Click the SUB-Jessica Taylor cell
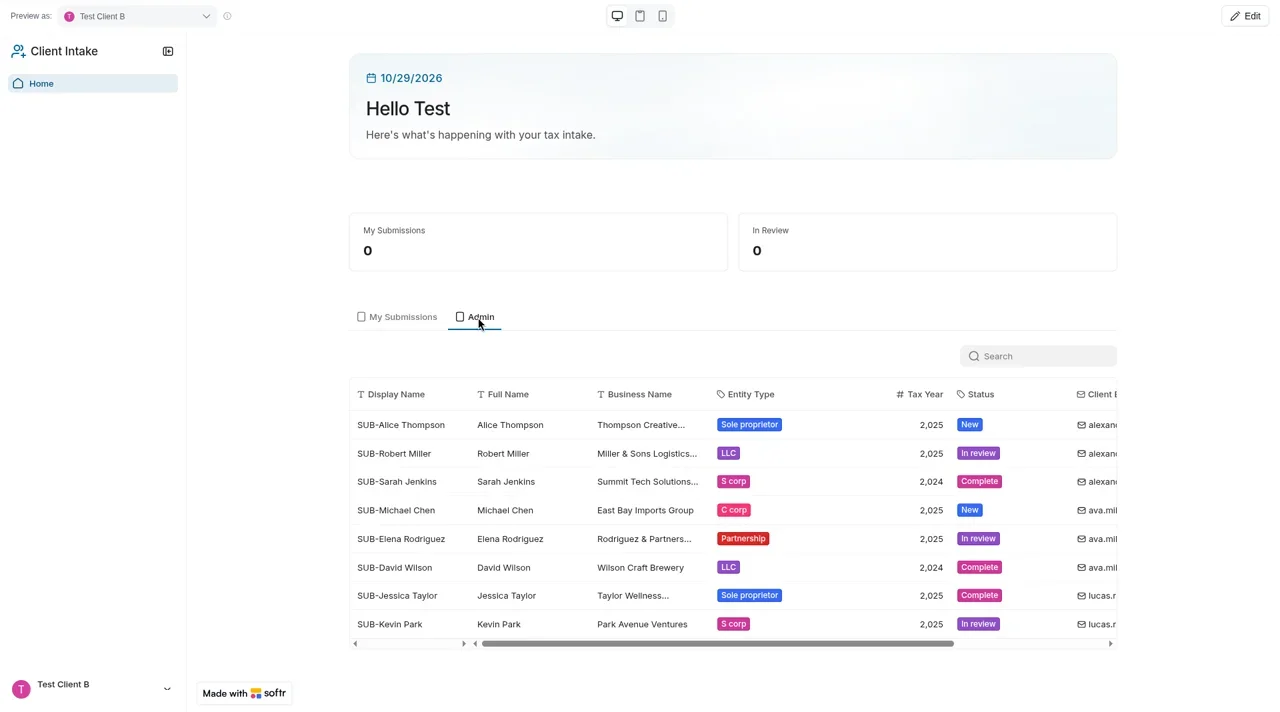This screenshot has height=712, width=1280. 397,596
